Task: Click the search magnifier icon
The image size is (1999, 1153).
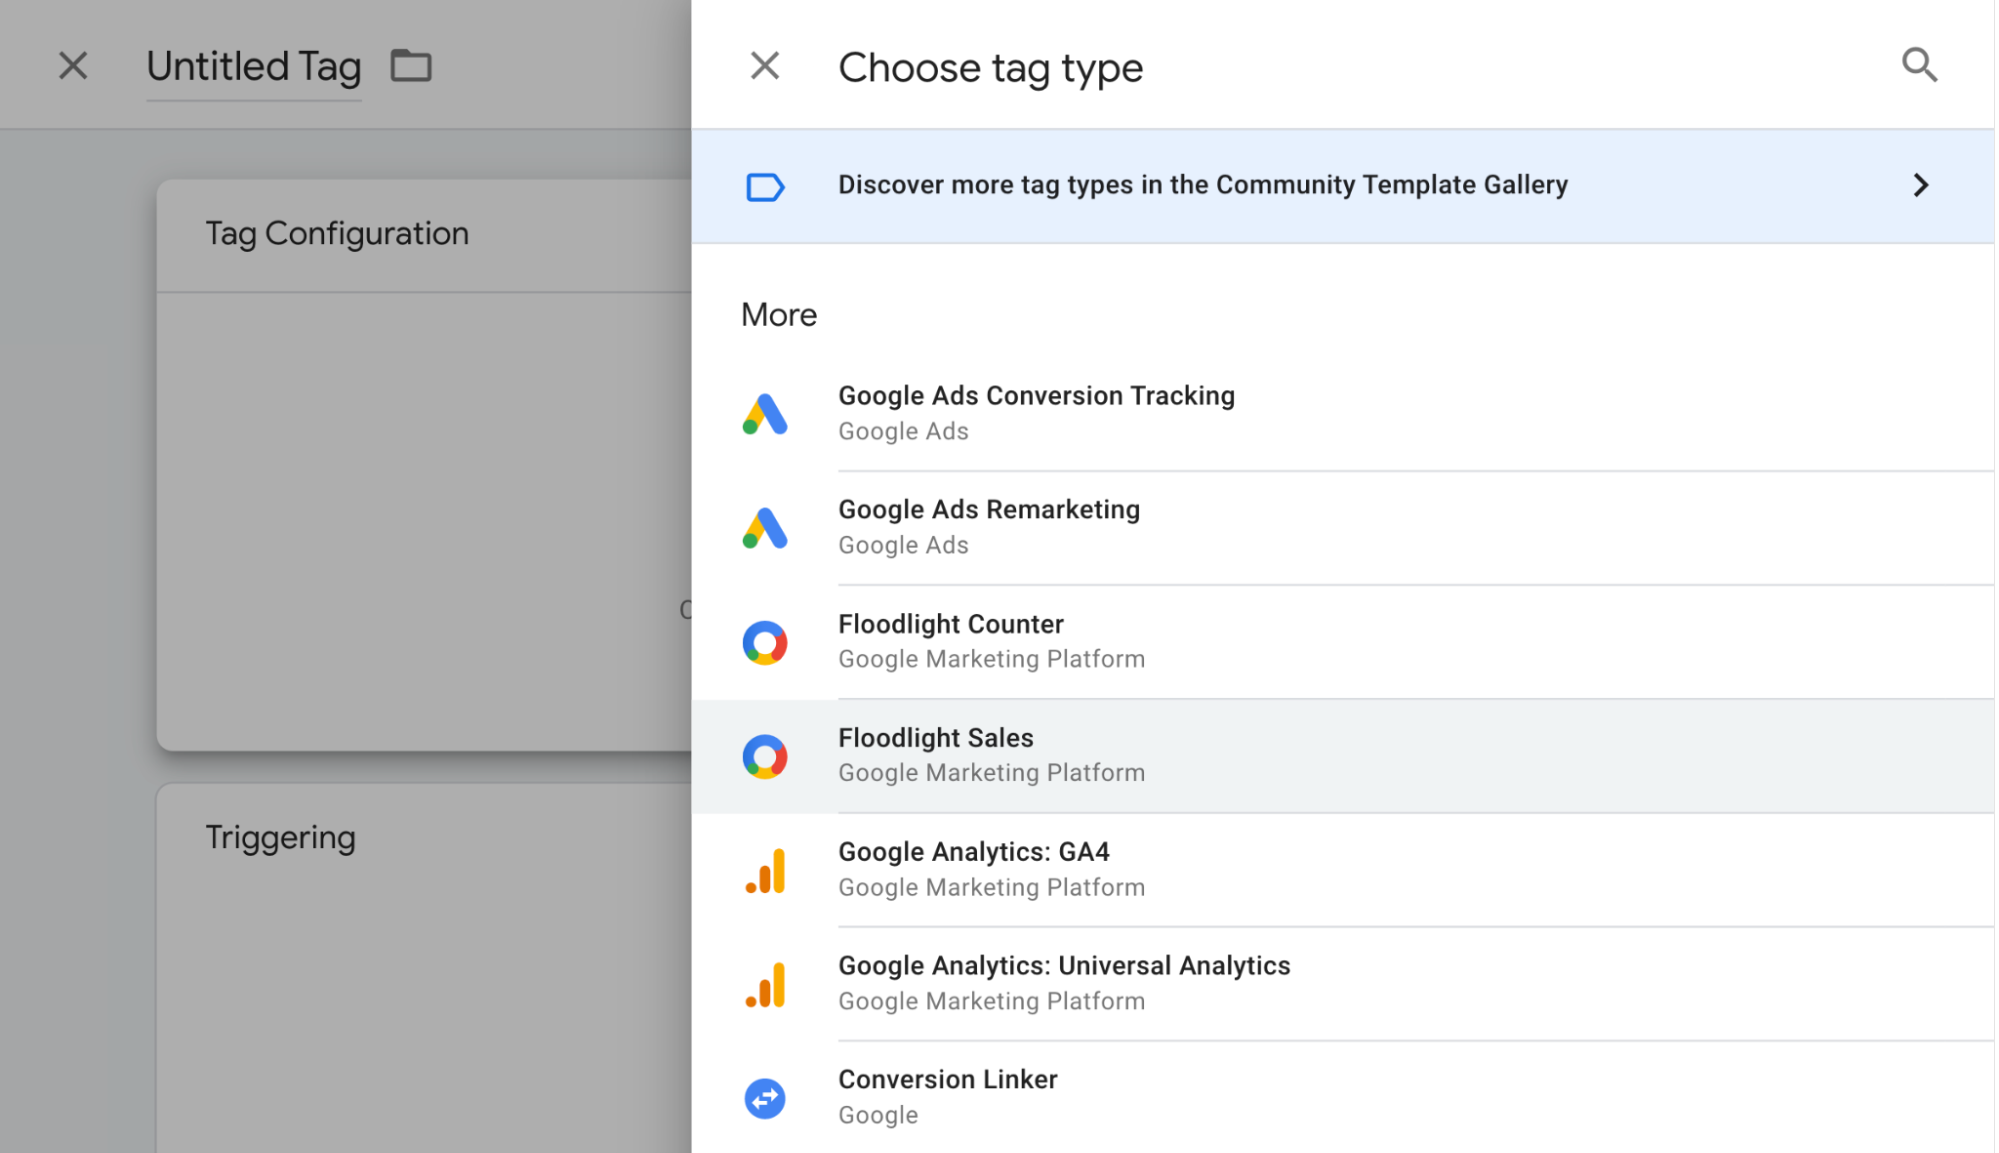Action: point(1918,66)
